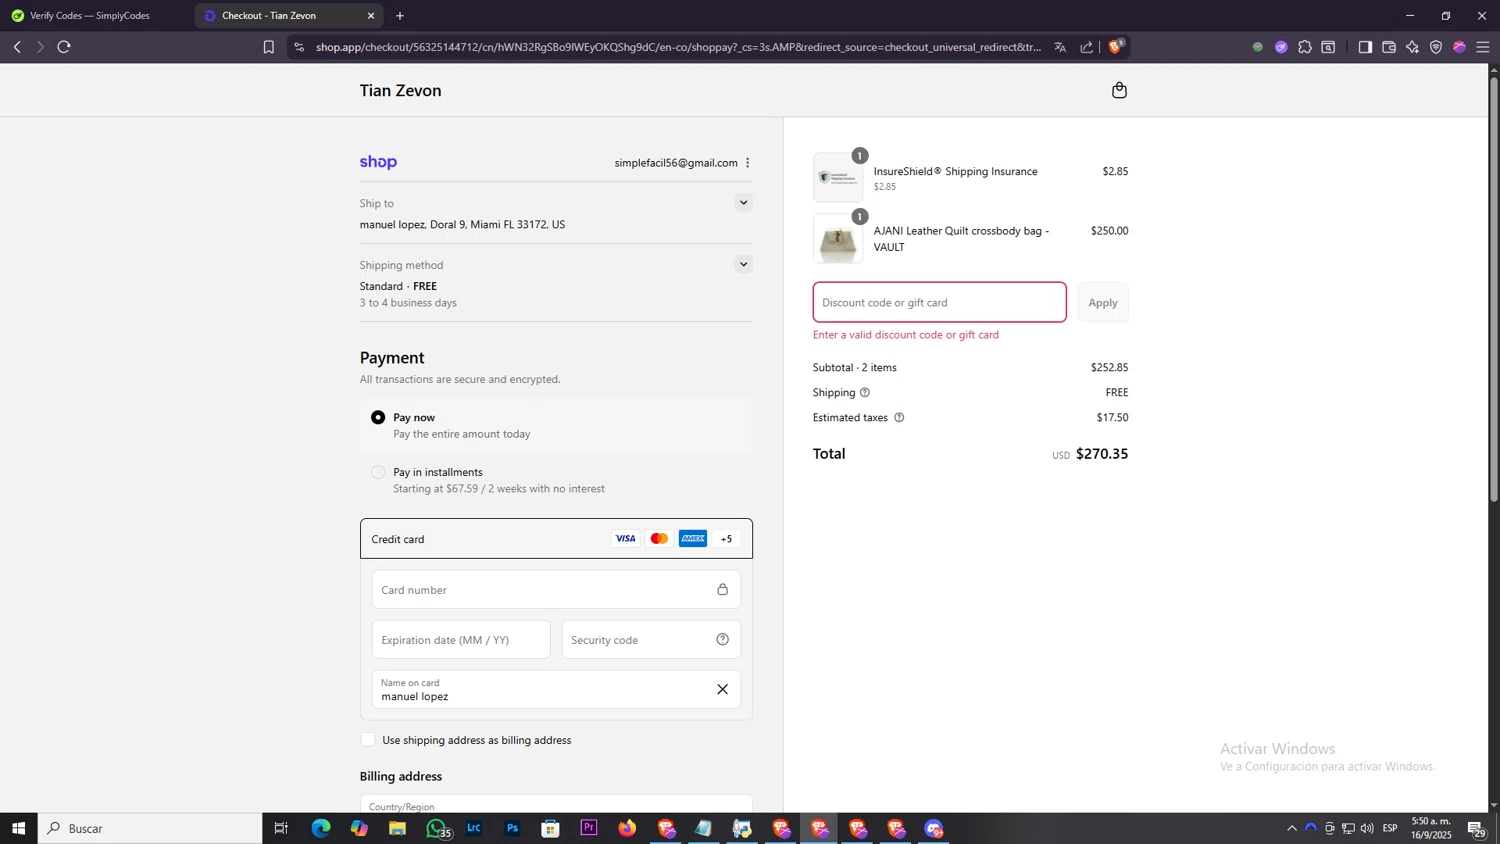Image resolution: width=1500 pixels, height=844 pixels.
Task: Reload the checkout page
Action: 64,47
